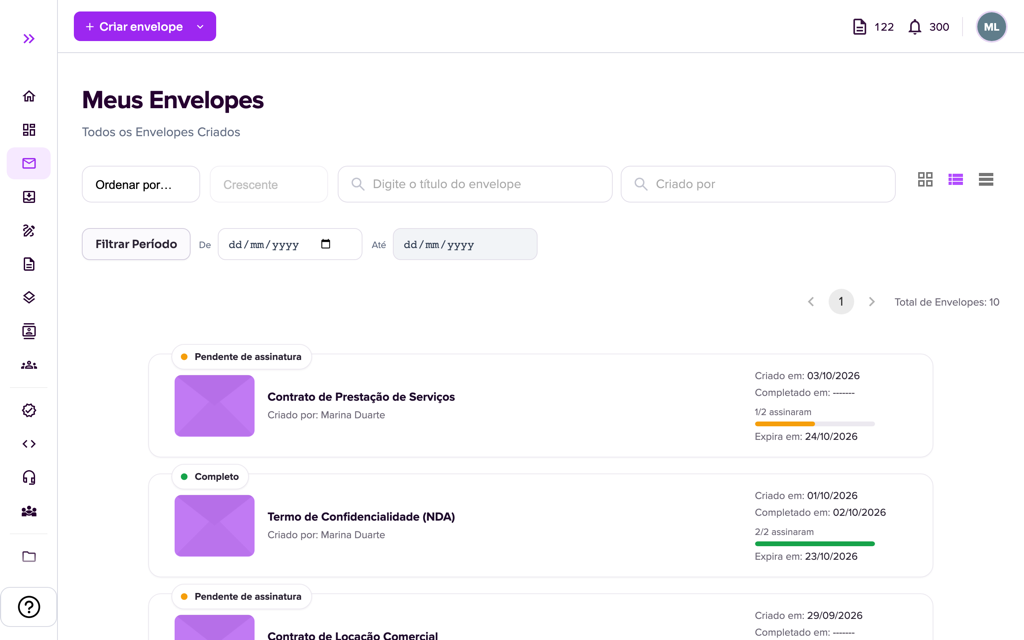This screenshot has width=1024, height=640.
Task: Click Expira em: 24/10/2026 text
Action: pos(806,436)
